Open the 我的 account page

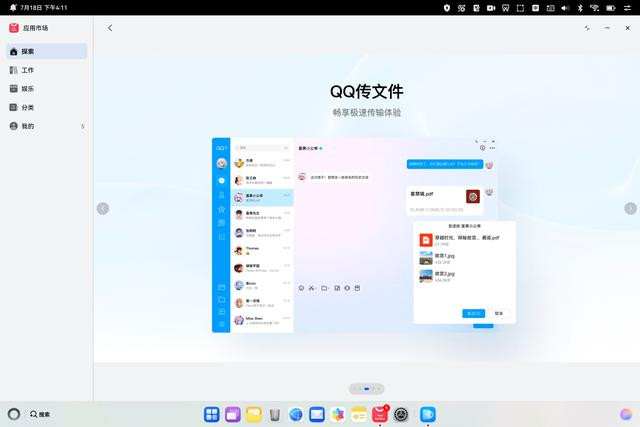[x=47, y=126]
